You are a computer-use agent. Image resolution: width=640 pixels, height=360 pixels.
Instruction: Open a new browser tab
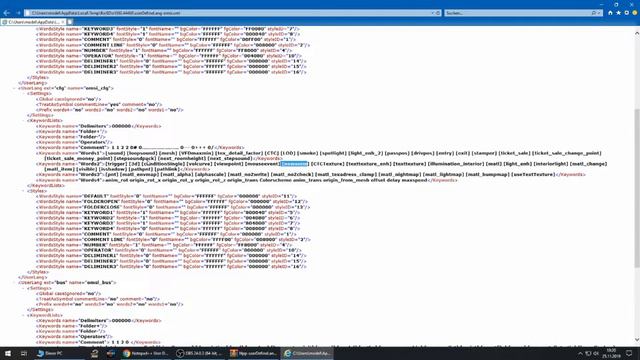tap(70, 22)
